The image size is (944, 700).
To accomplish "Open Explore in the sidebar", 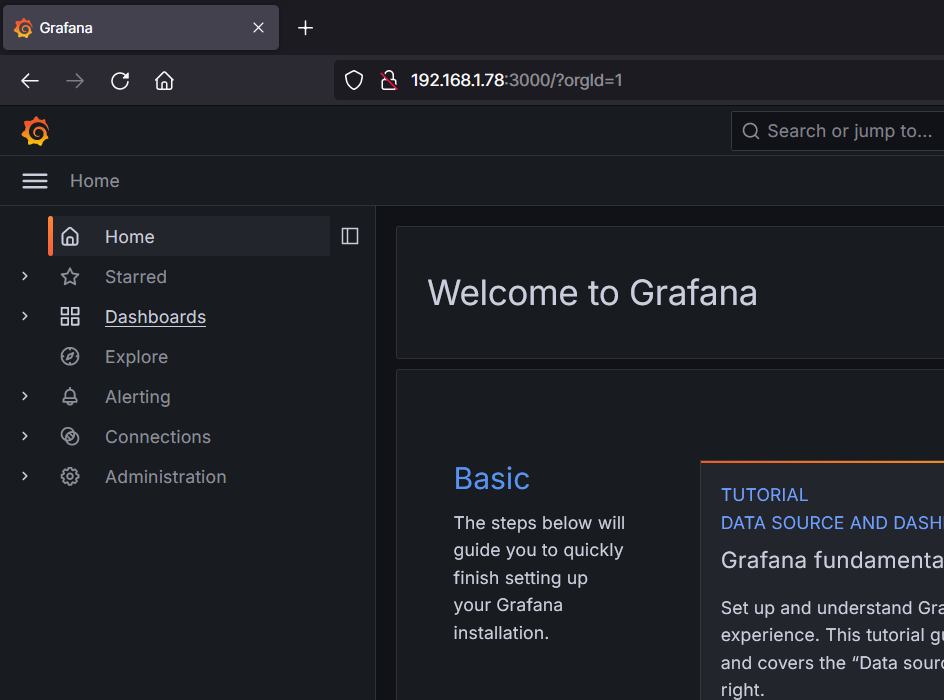I will point(136,357).
